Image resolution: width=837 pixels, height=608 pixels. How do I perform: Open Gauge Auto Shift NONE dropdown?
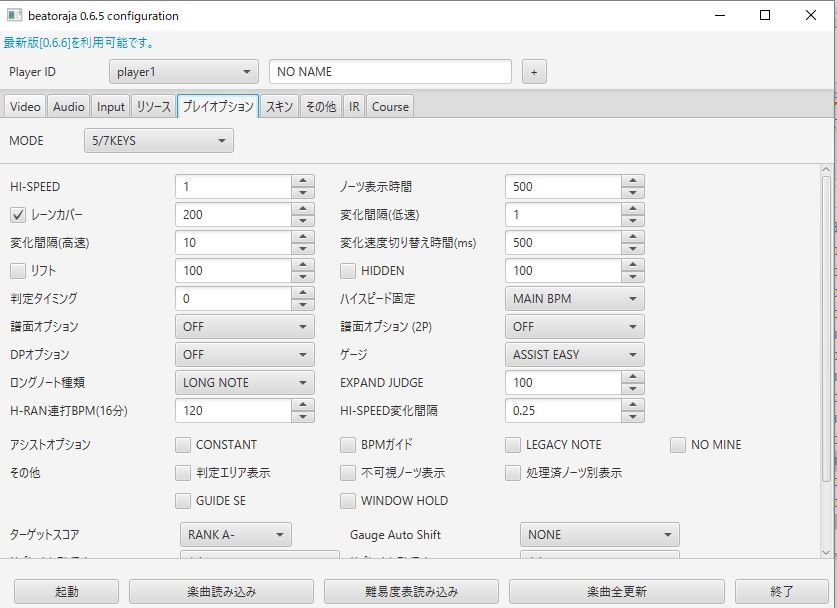tap(599, 534)
